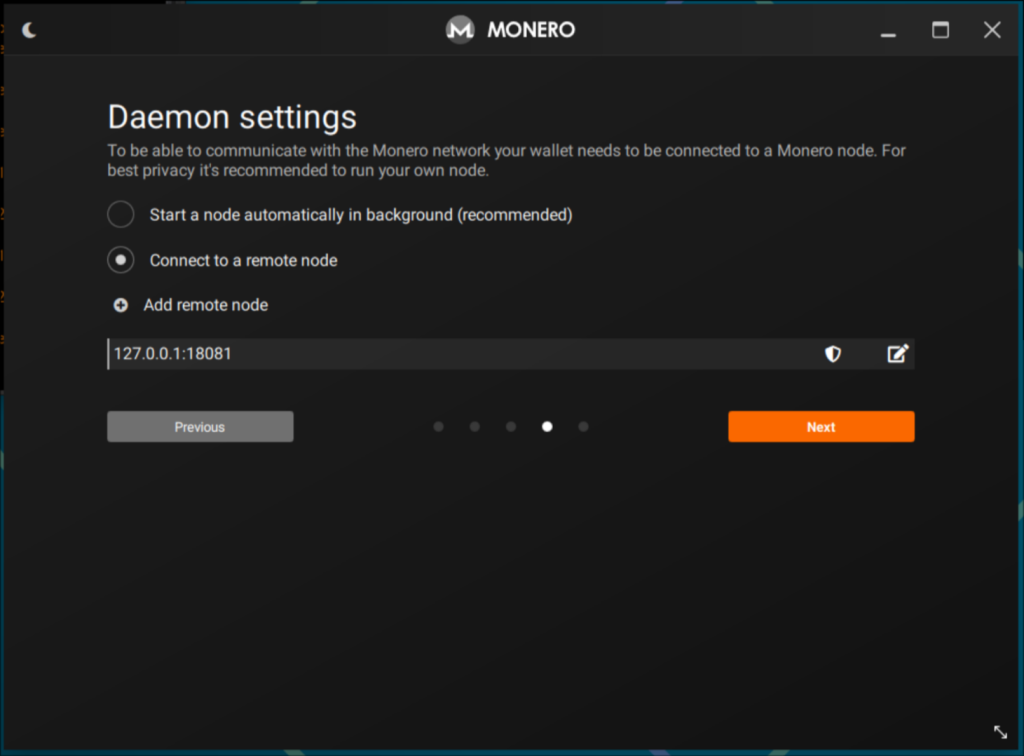Open the edit pencil icon for the remote node
1024x756 pixels.
pyautogui.click(x=897, y=353)
